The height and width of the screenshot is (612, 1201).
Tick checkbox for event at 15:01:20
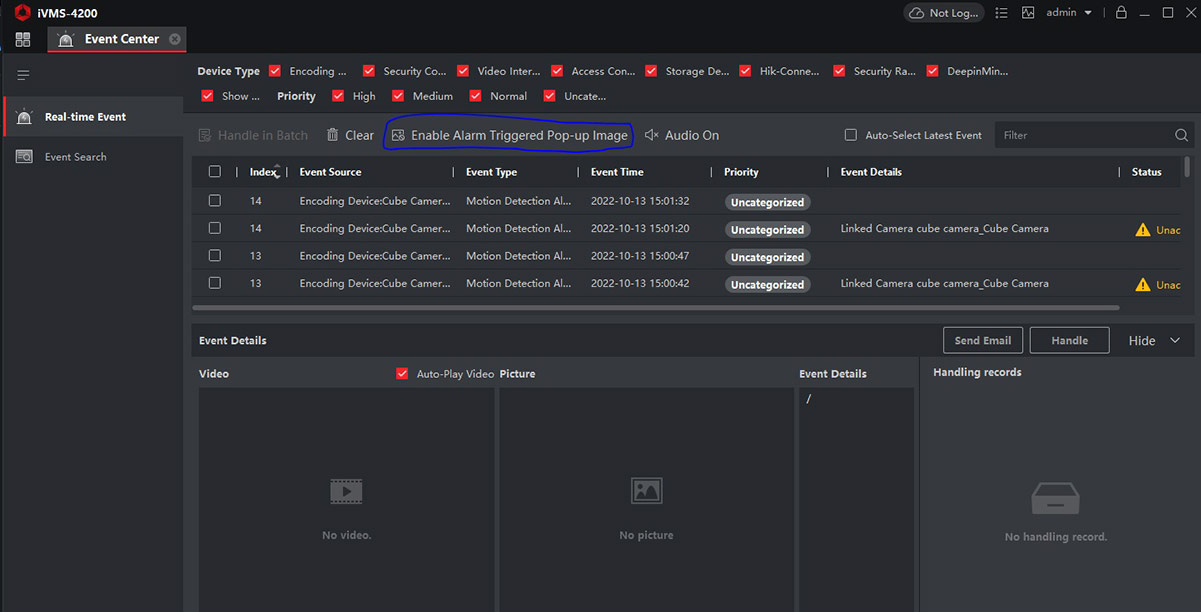(214, 228)
